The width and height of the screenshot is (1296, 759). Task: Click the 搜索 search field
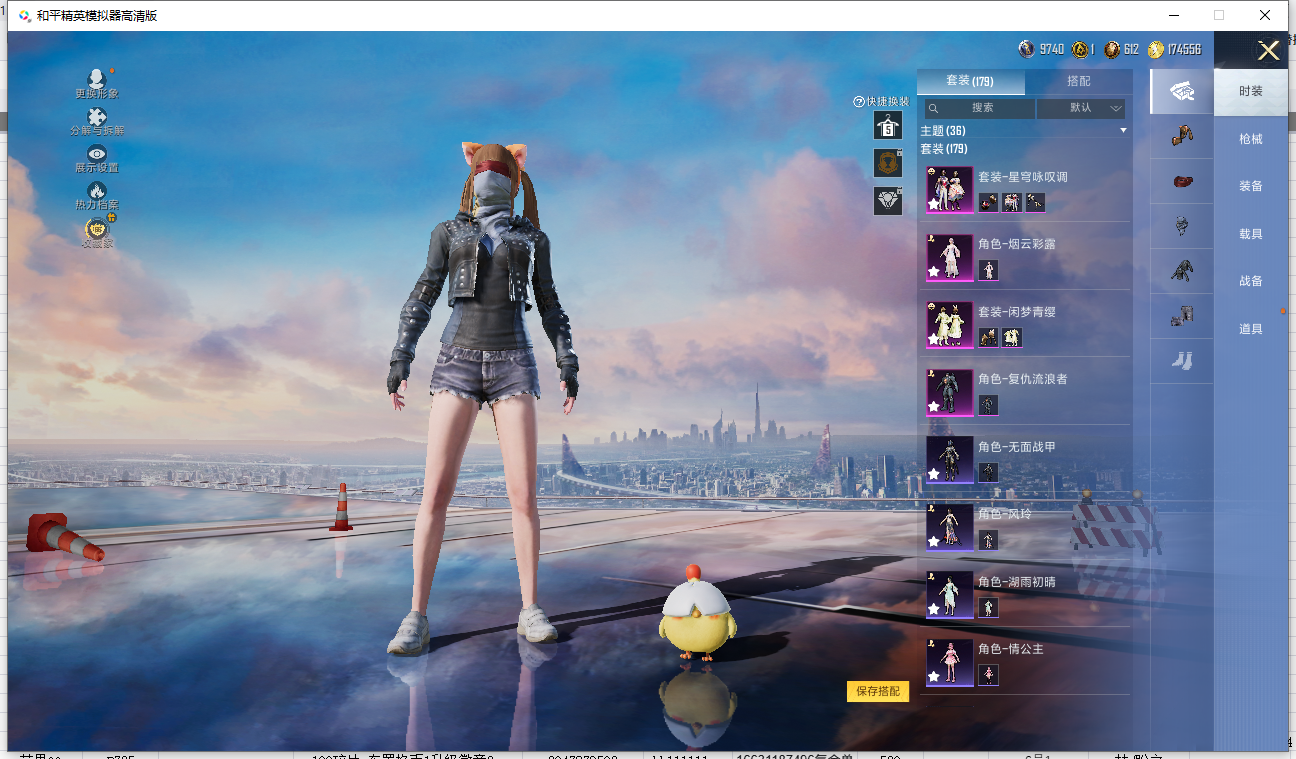click(x=980, y=108)
